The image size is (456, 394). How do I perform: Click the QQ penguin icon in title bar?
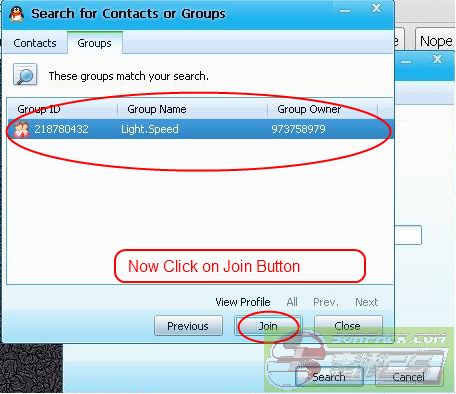pyautogui.click(x=16, y=14)
